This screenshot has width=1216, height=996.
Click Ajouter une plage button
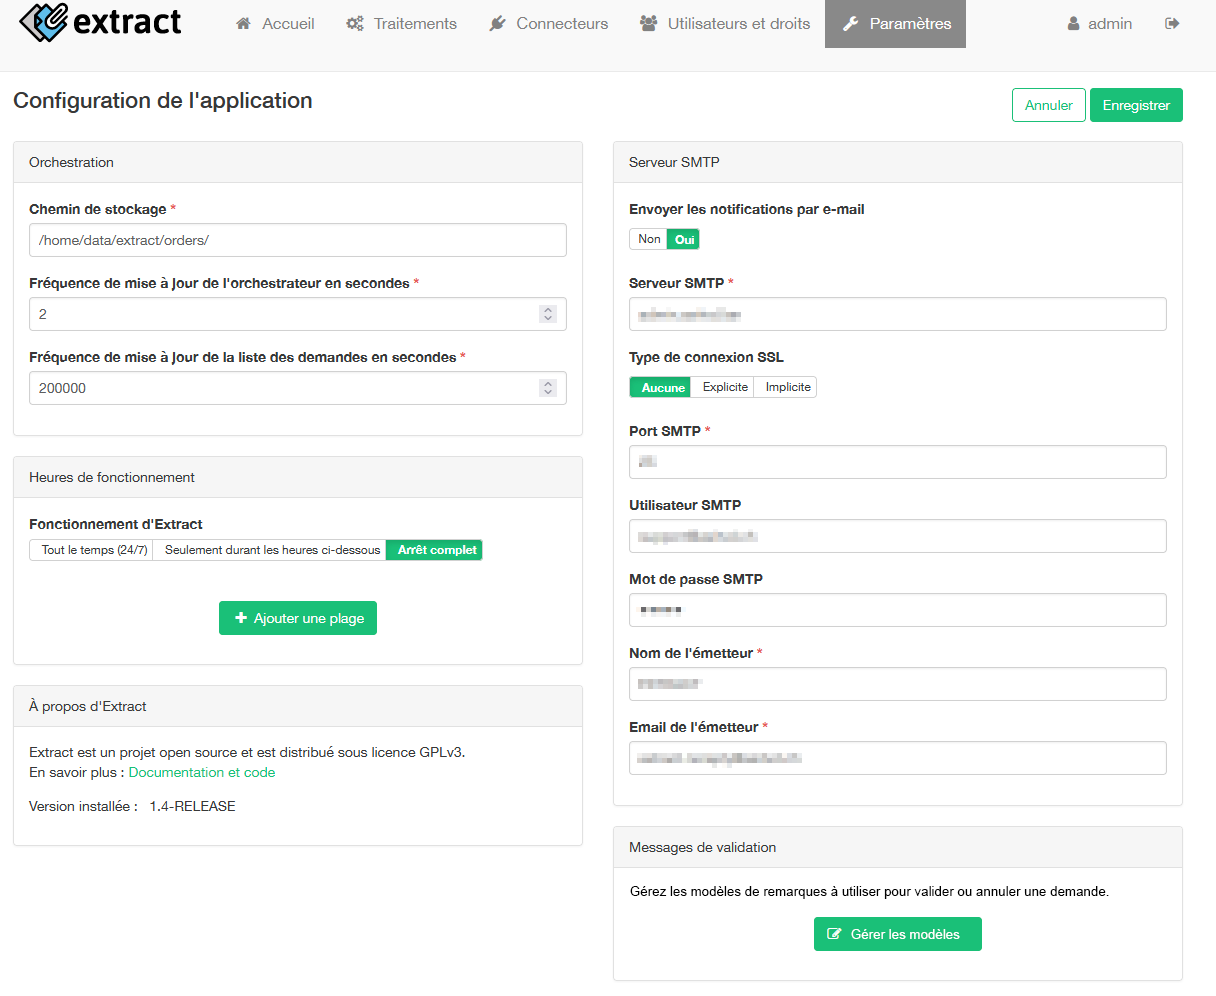pos(298,618)
